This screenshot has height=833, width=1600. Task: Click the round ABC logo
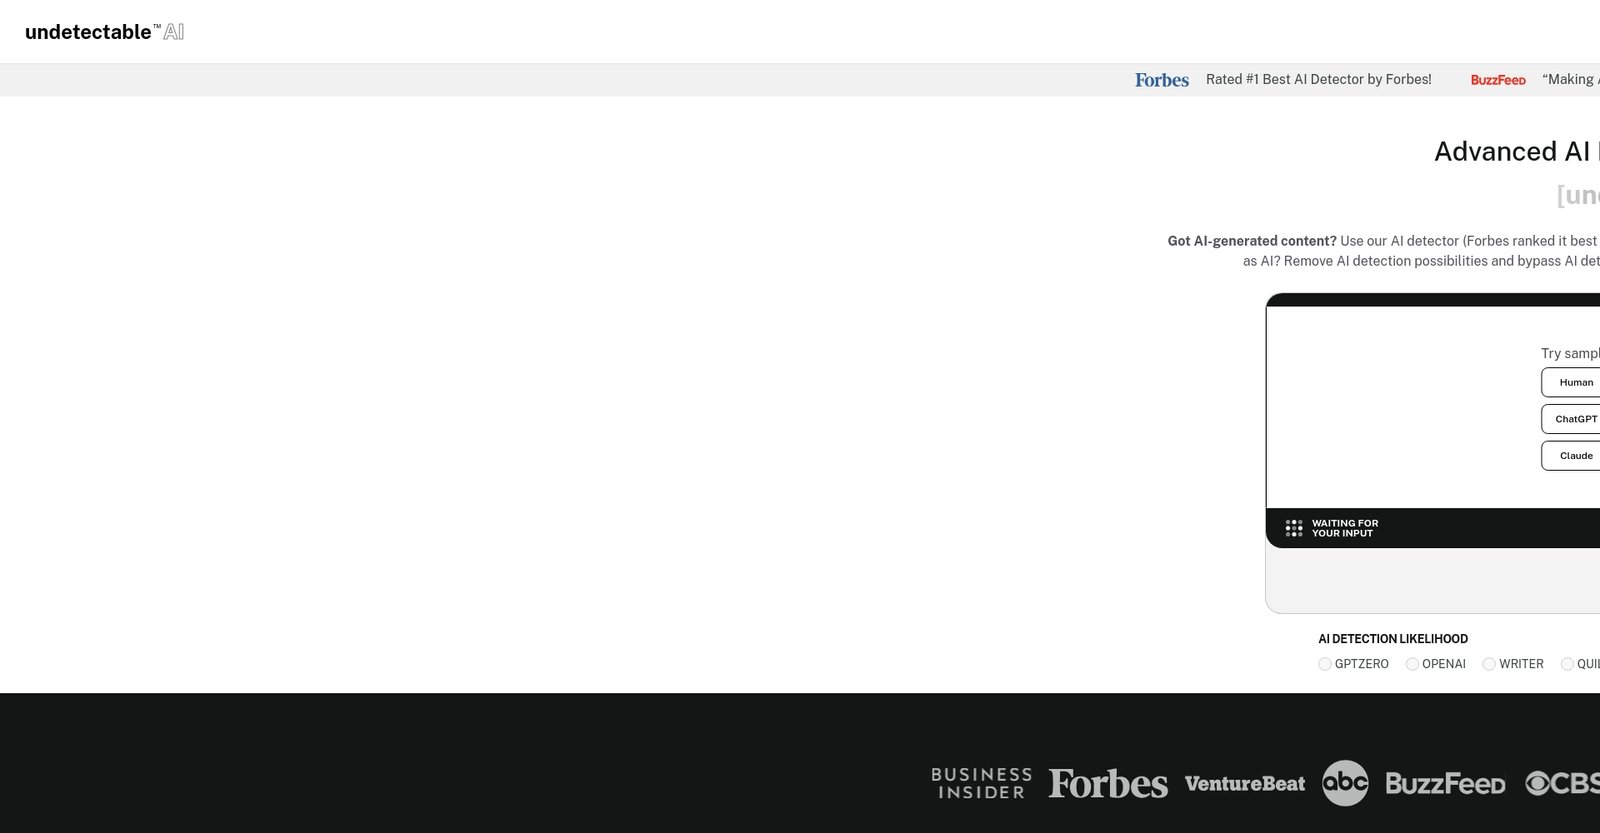(x=1344, y=783)
